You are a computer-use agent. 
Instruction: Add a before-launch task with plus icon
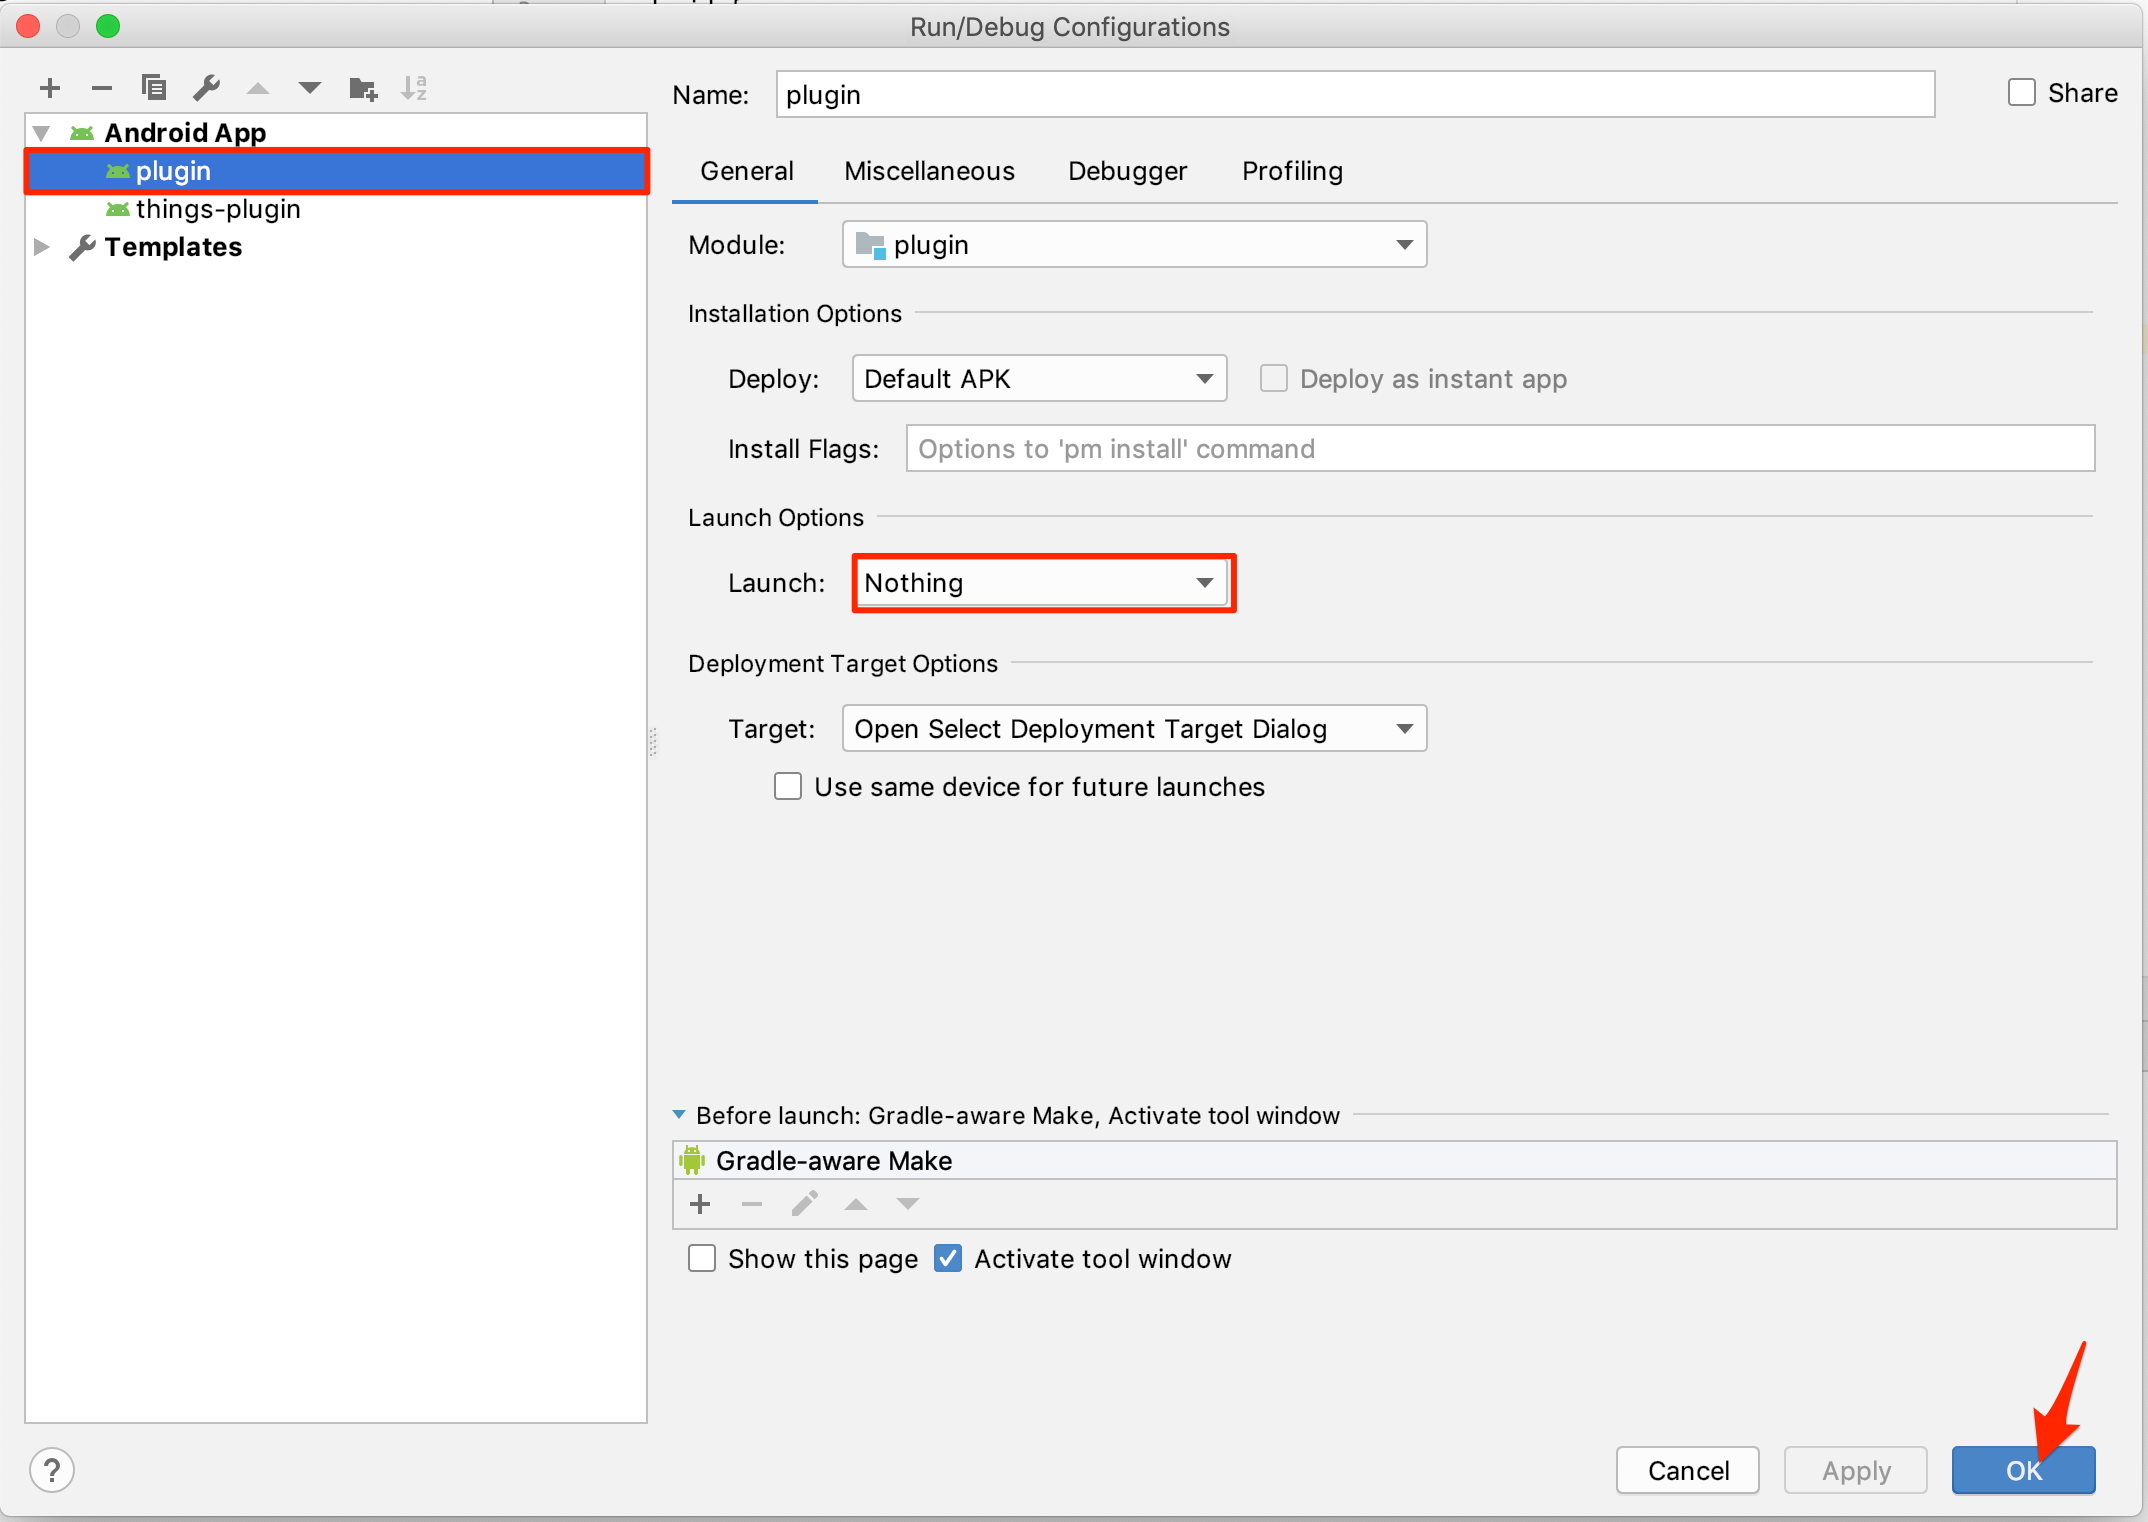700,1204
